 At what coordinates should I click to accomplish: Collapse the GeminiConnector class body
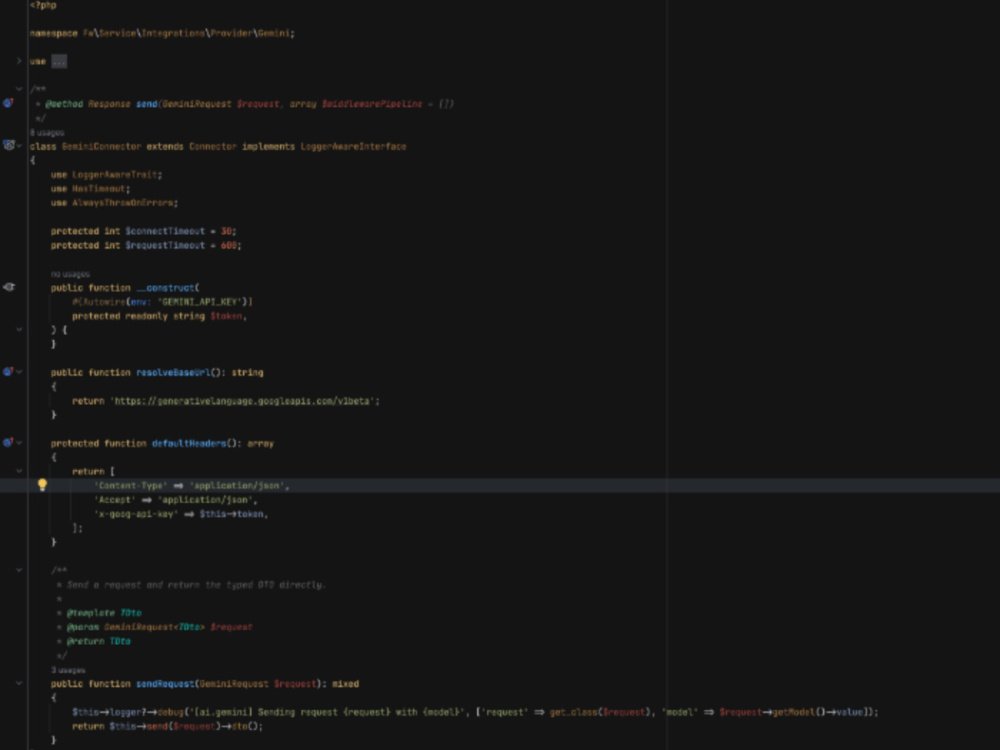point(20,146)
